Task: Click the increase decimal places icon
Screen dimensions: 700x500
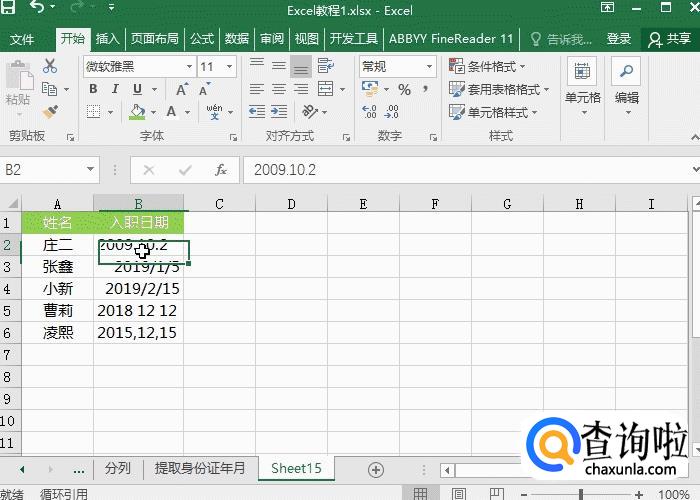Action: click(369, 112)
